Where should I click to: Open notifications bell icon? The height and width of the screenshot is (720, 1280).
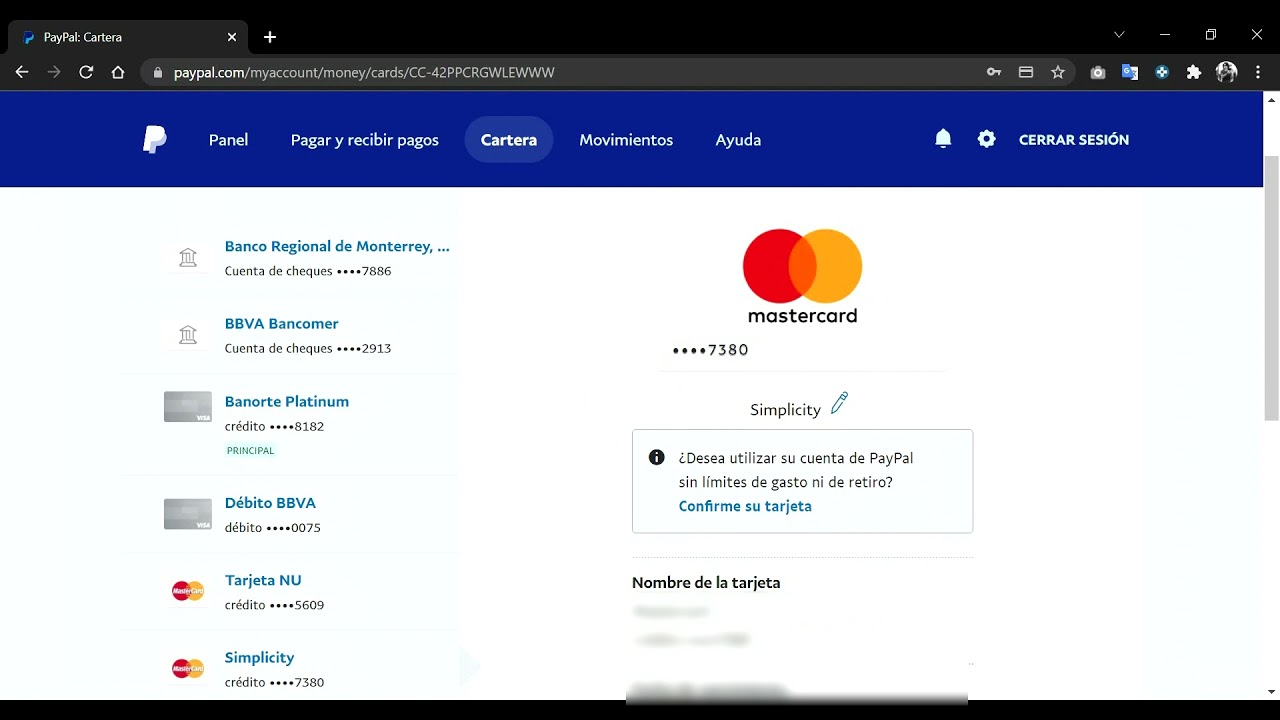pos(943,139)
